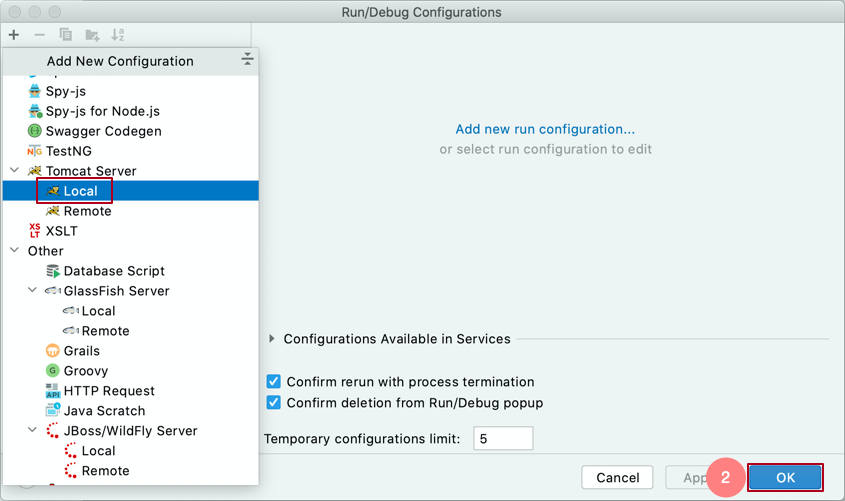Choose the Database Script entry
Image resolution: width=845 pixels, height=501 pixels.
coord(130,270)
